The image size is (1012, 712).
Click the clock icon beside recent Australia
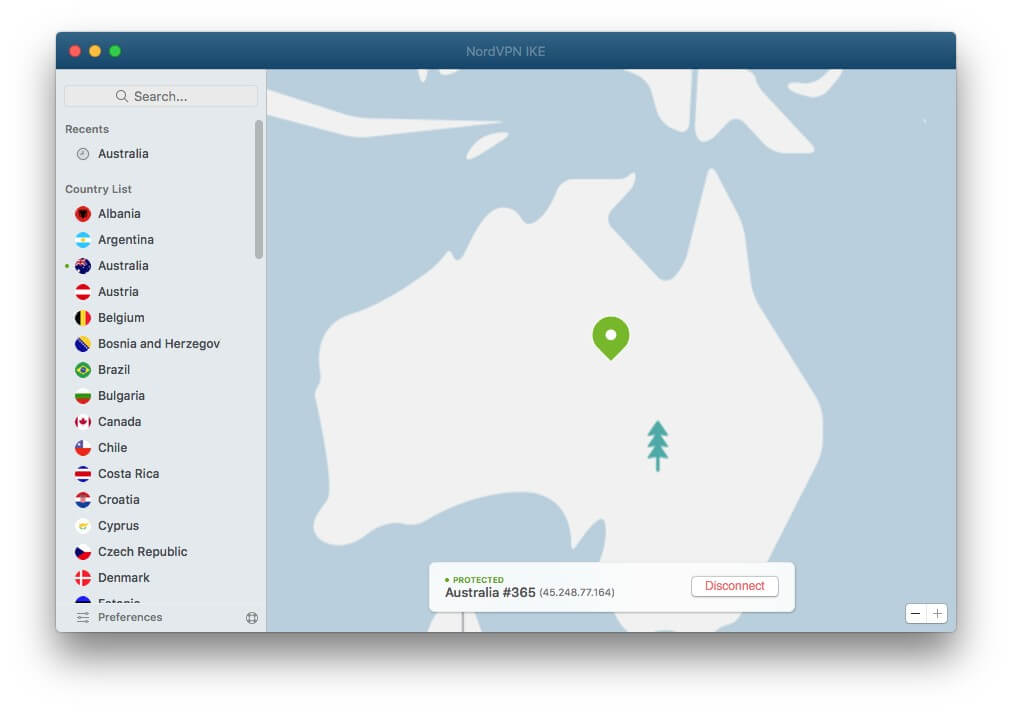[83, 154]
